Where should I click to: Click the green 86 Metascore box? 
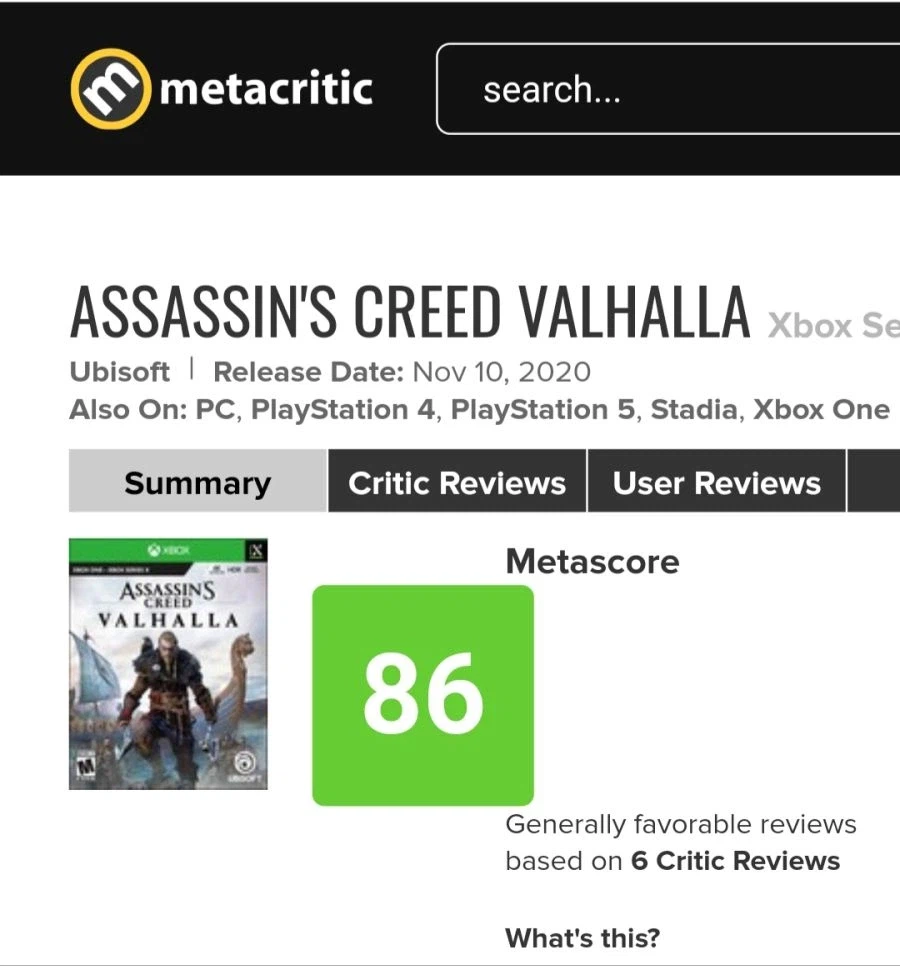coord(423,695)
